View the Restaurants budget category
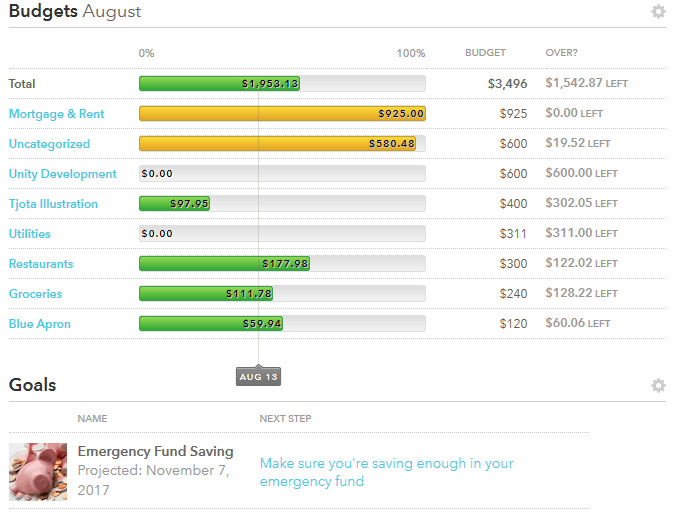Image resolution: width=687 pixels, height=528 pixels. point(41,264)
